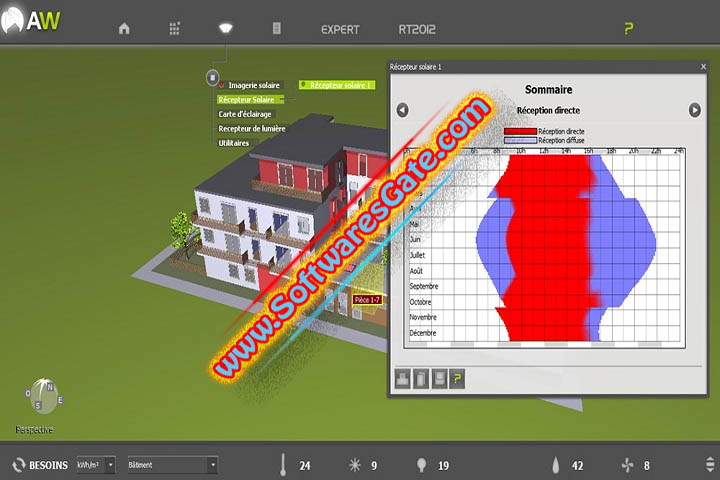Go to next summary page arrow

click(694, 110)
